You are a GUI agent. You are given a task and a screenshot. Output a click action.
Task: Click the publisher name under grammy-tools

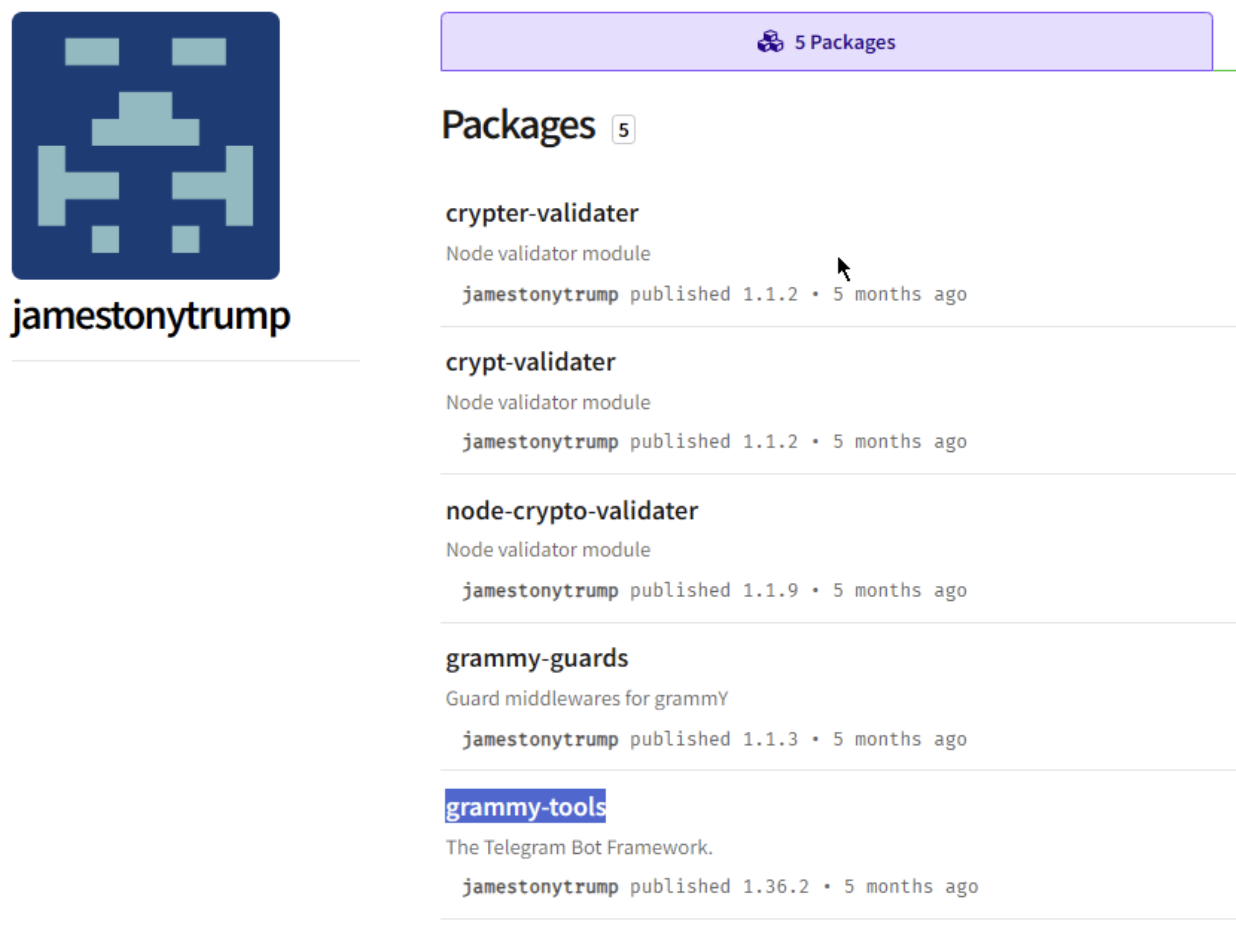click(540, 887)
